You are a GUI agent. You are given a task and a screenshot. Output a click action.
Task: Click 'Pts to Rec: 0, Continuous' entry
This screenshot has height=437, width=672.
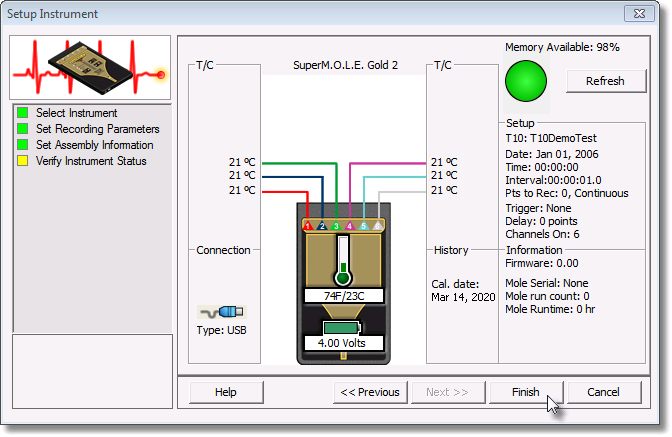(567, 193)
